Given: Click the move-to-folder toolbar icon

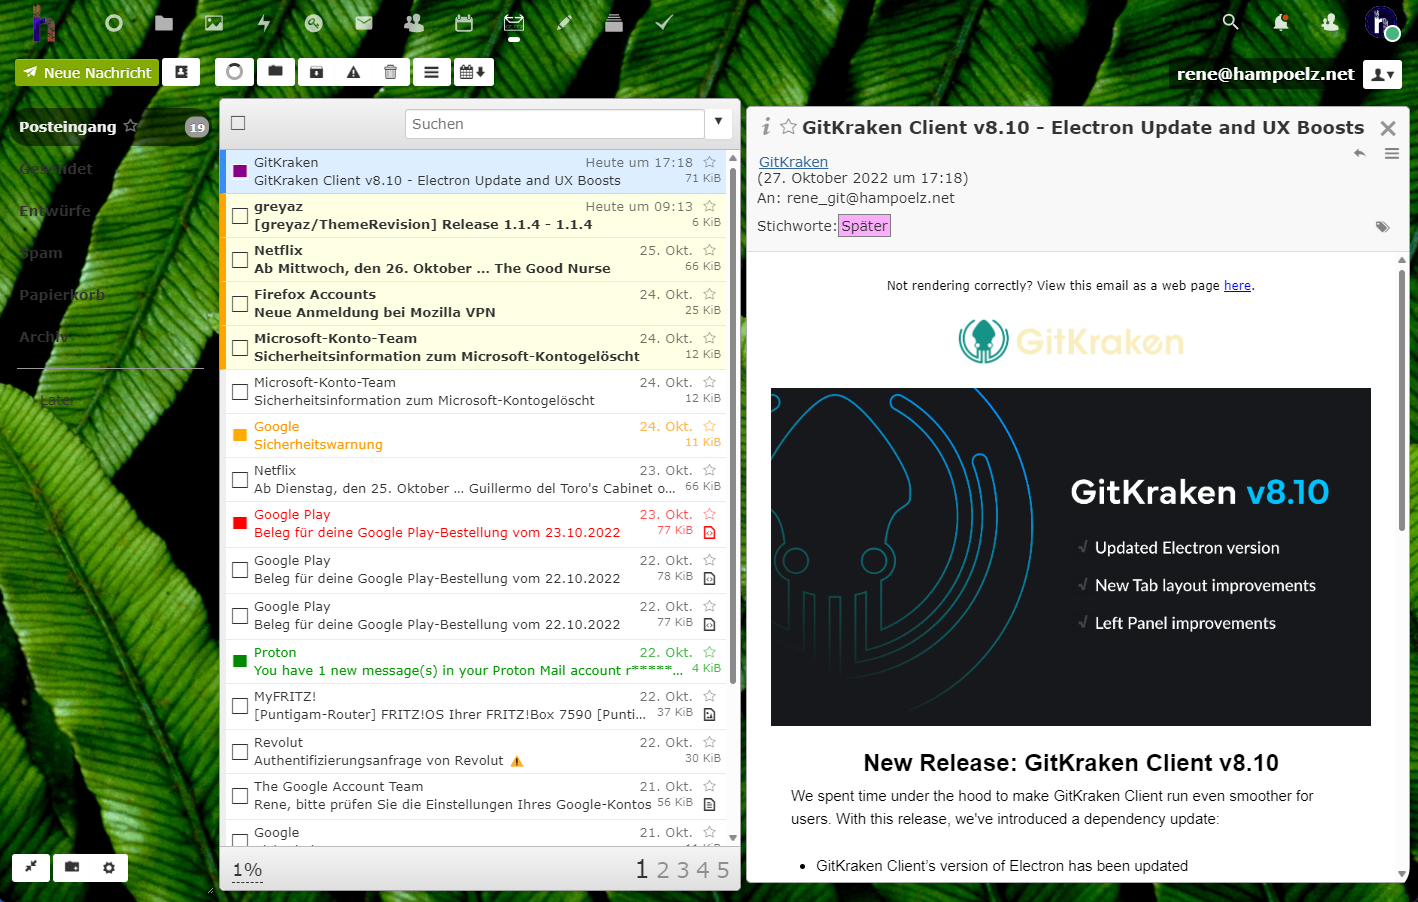Looking at the screenshot, I should point(275,72).
